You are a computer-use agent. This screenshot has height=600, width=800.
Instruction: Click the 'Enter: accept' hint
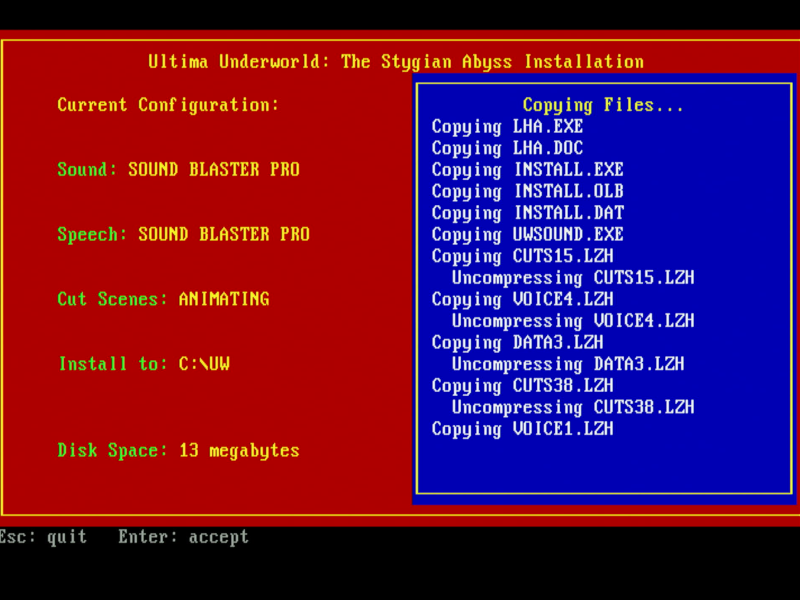pos(184,538)
